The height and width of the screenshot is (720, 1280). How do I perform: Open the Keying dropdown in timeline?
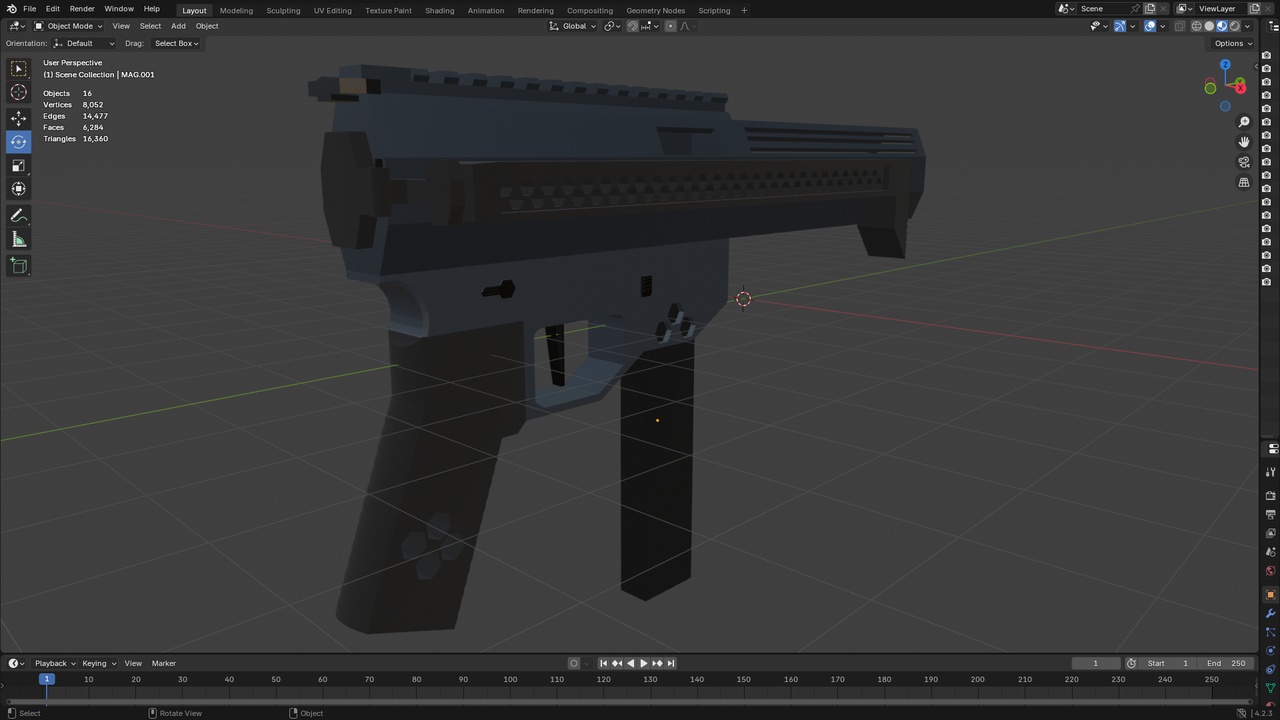click(98, 663)
